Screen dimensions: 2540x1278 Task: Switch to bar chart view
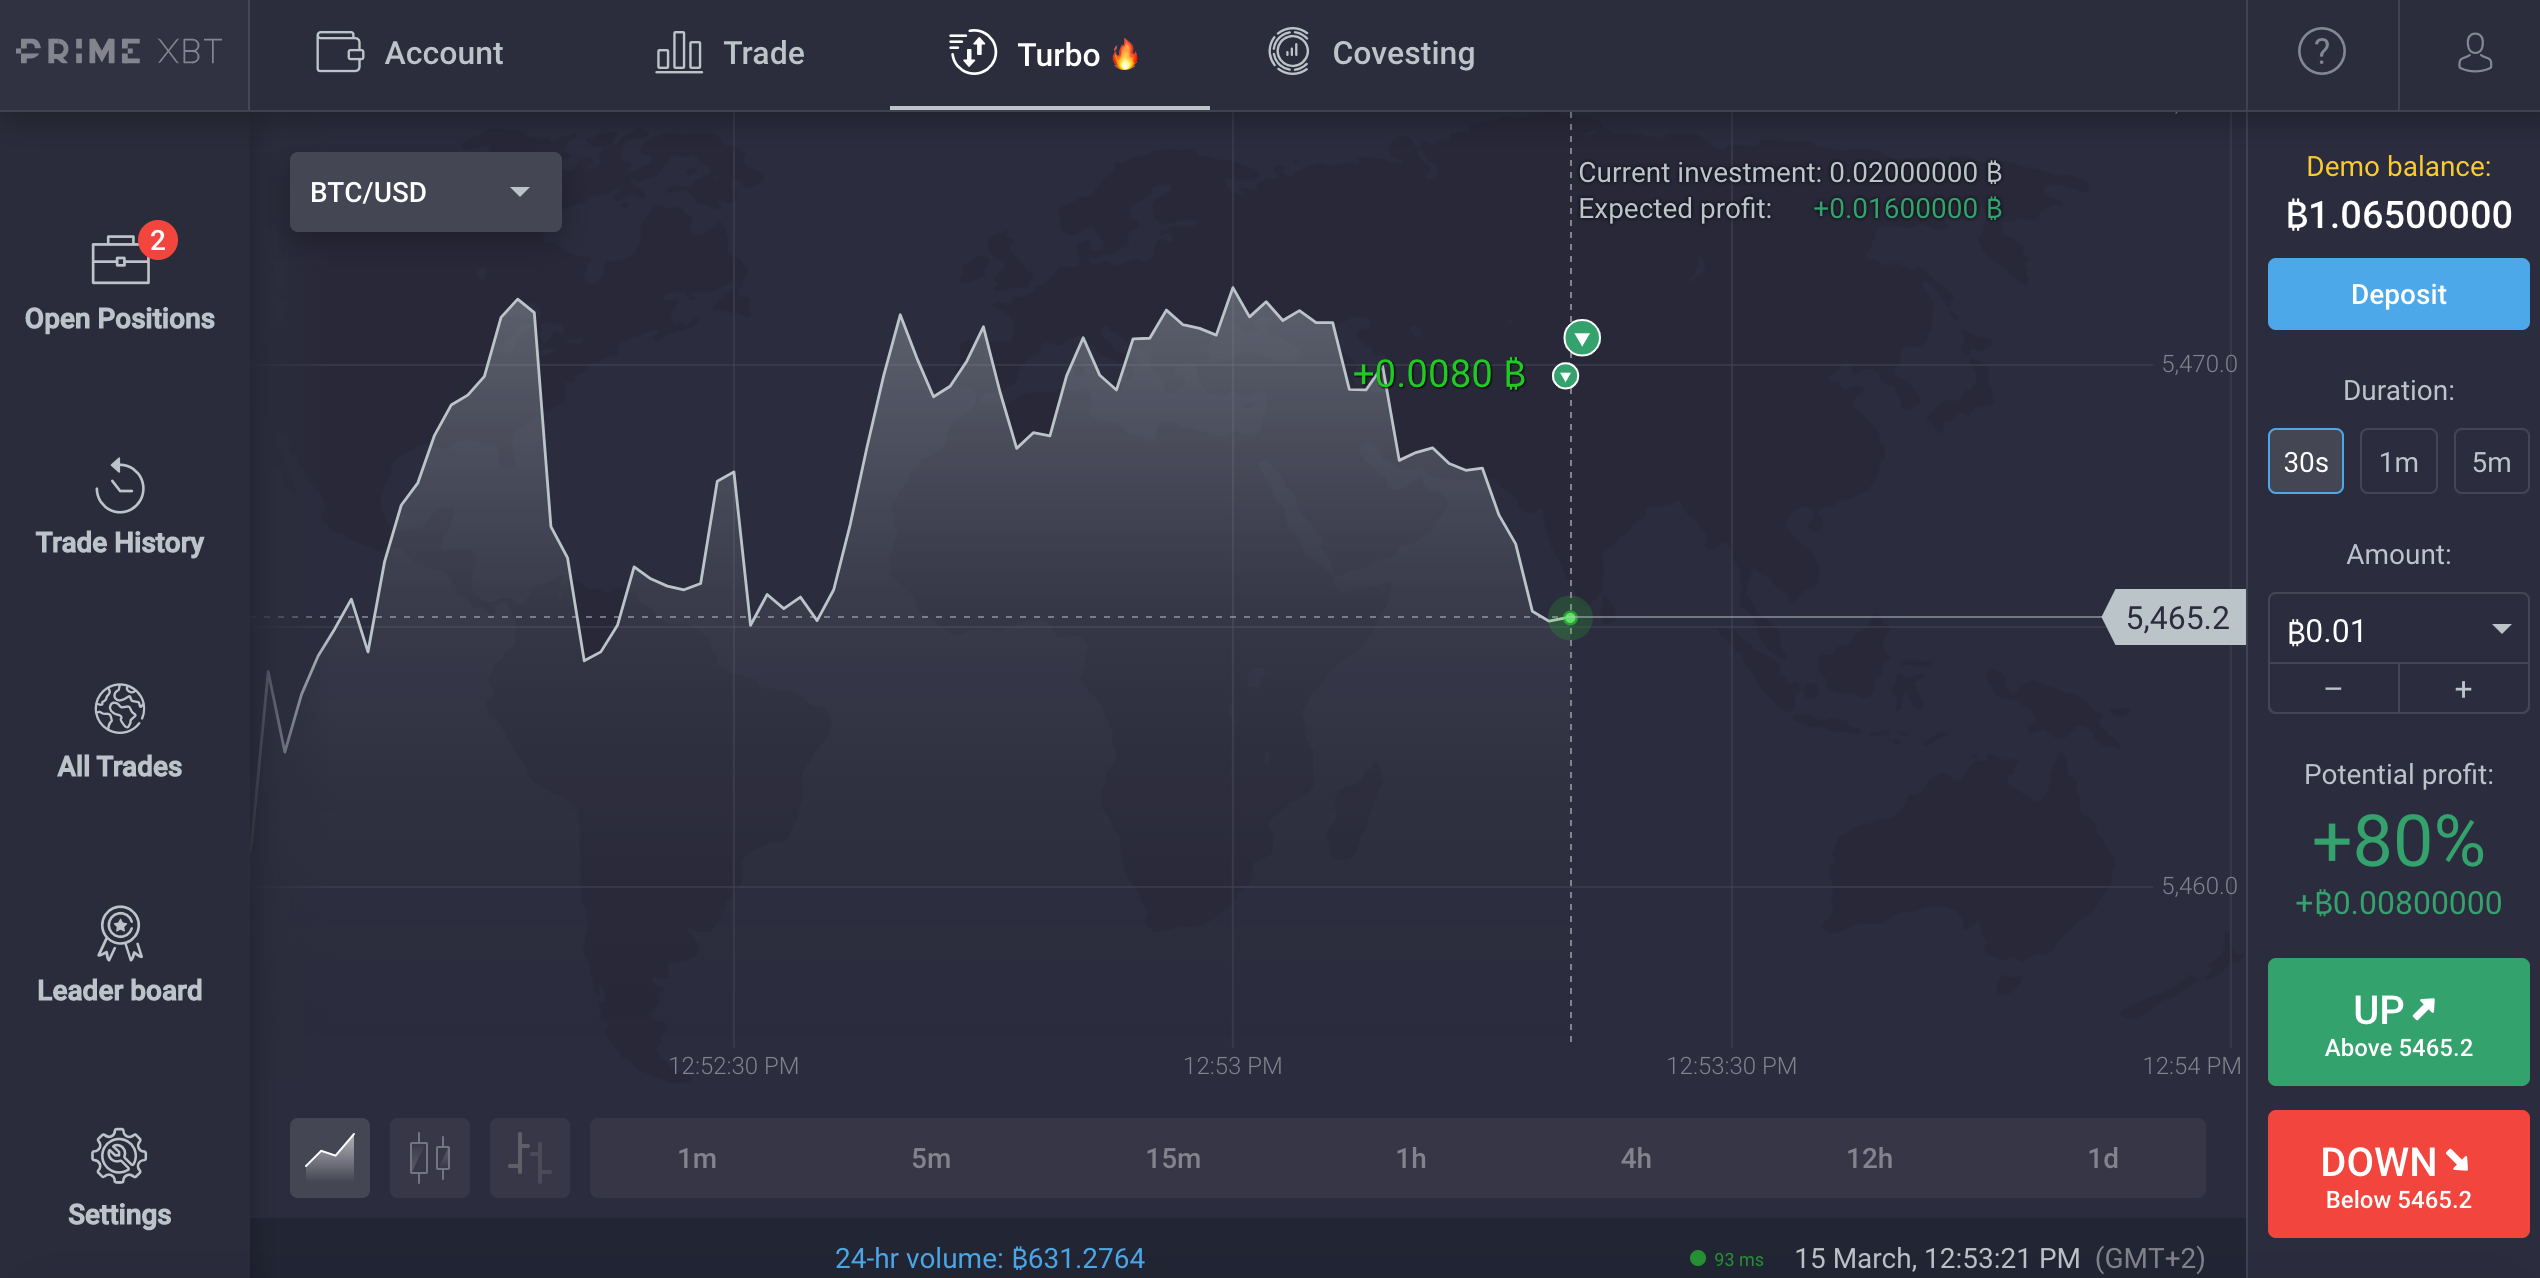[x=530, y=1158]
